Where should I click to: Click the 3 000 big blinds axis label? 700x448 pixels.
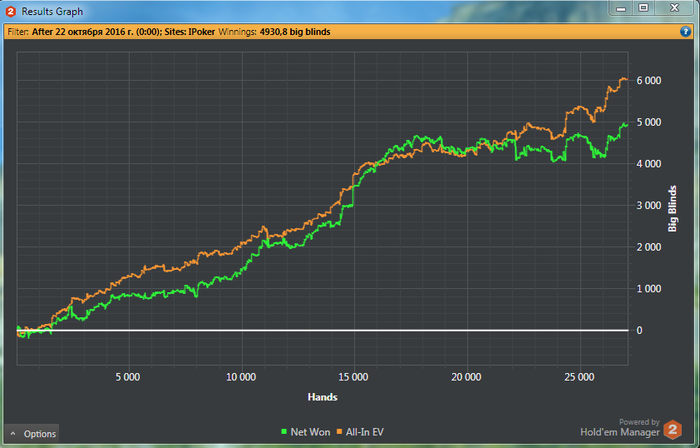click(649, 205)
